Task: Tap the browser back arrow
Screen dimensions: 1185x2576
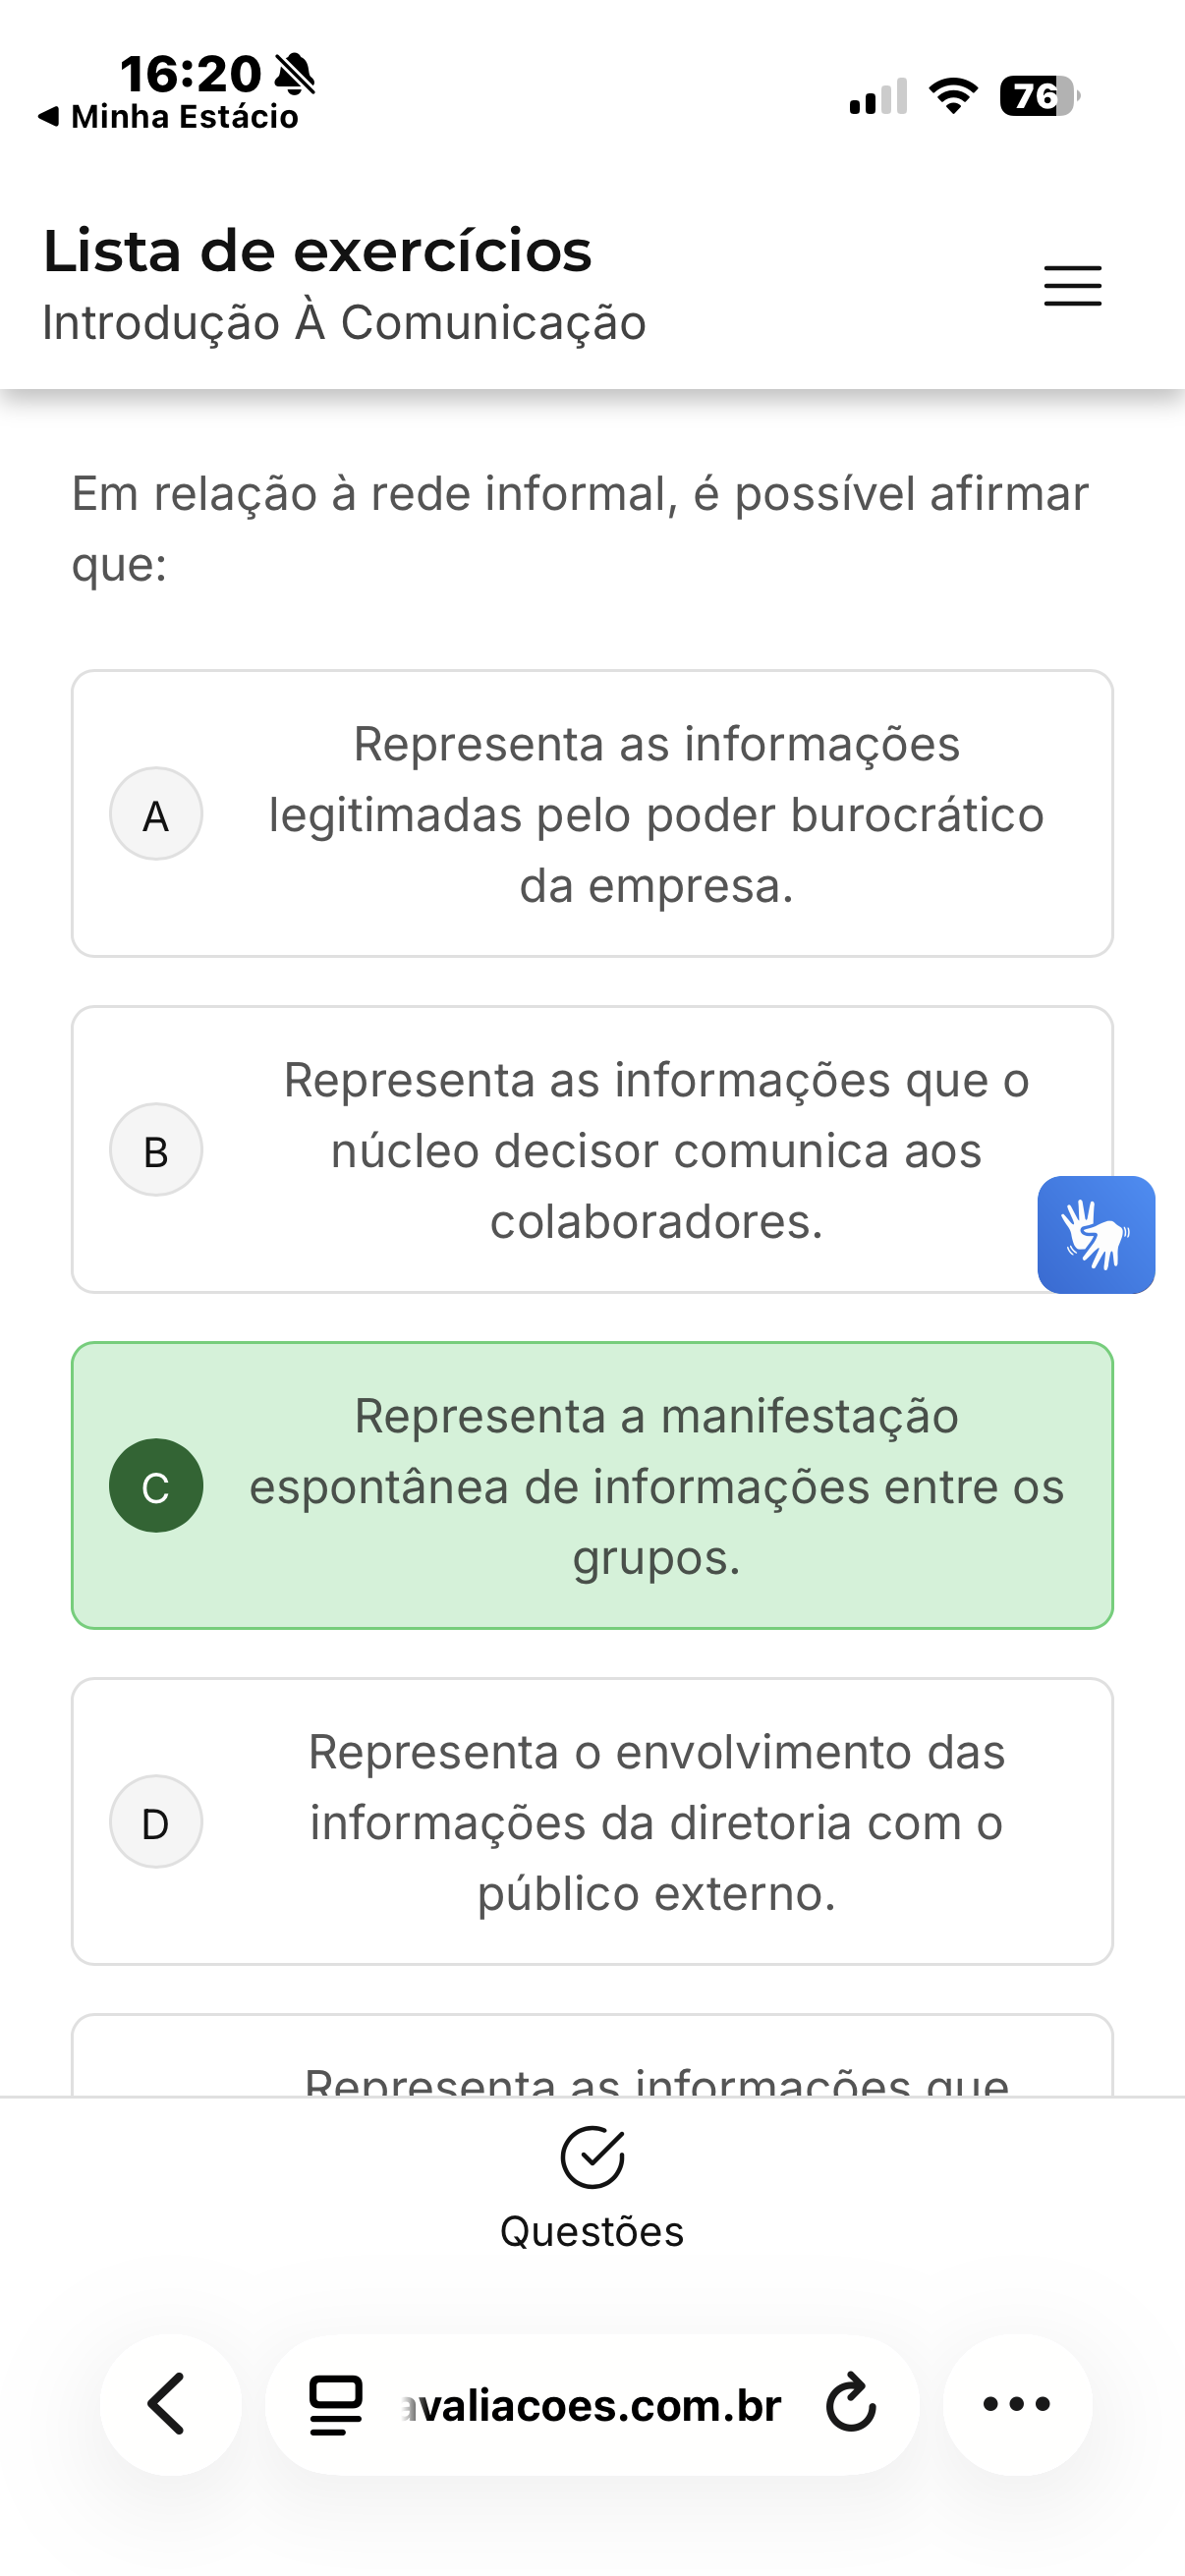Action: tap(170, 2404)
